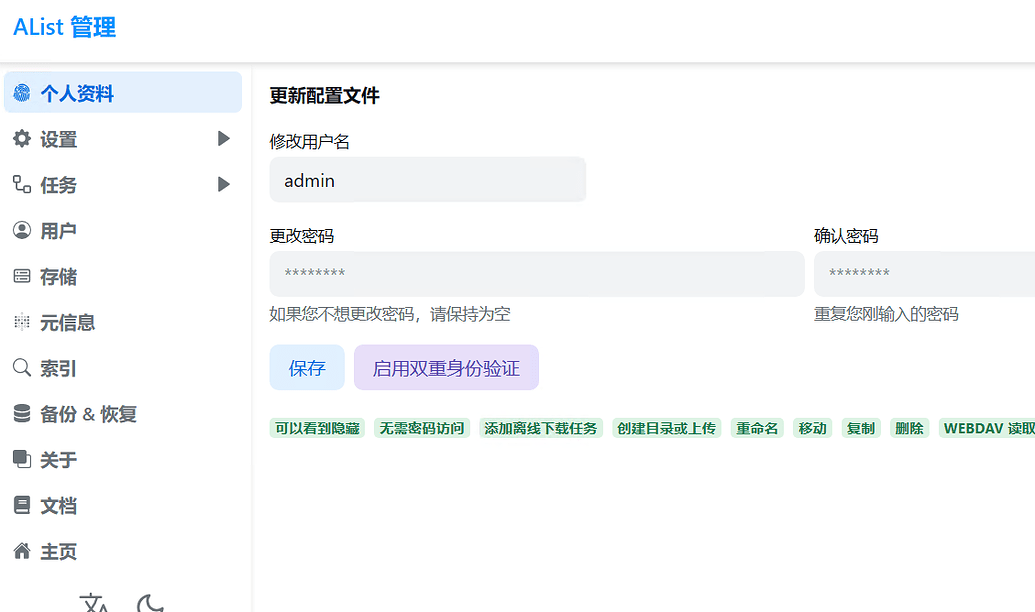Click the 保存 (Save) button
This screenshot has height=612, width=1035.
click(306, 367)
